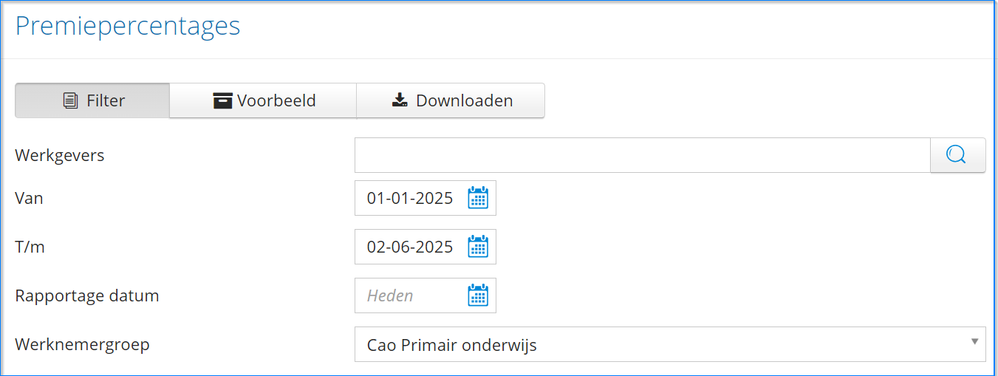
Task: Switch to the Filter tab
Action: pos(92,101)
